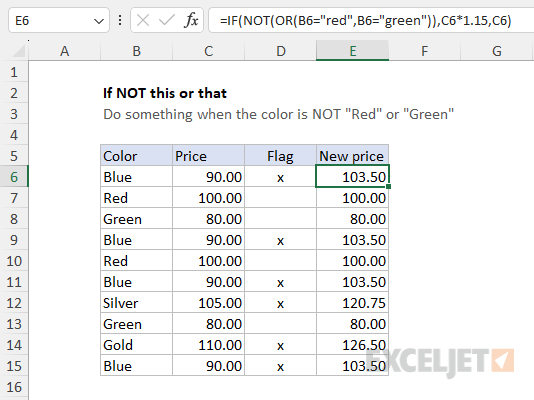The image size is (534, 400).
Task: Click the 'Color' table header cell
Action: (137, 156)
